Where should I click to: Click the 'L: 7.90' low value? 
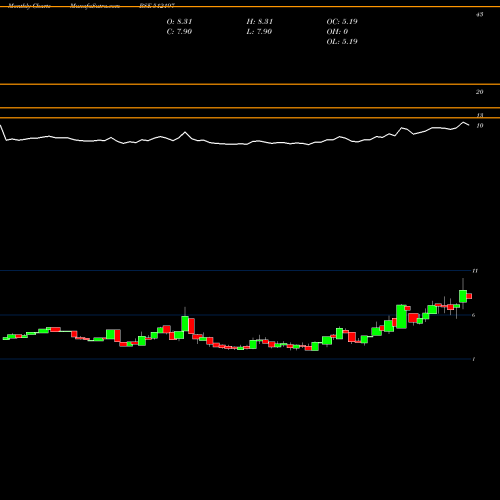coord(259,32)
